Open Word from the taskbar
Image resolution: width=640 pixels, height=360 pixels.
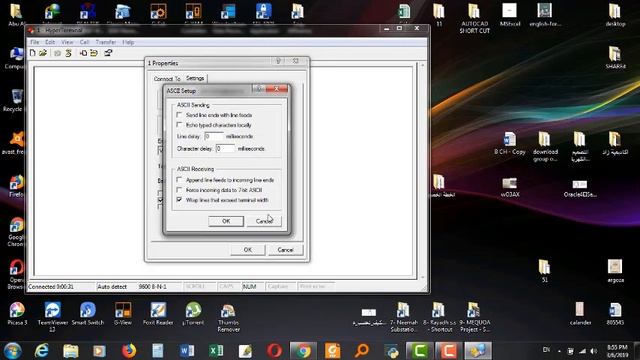187,351
